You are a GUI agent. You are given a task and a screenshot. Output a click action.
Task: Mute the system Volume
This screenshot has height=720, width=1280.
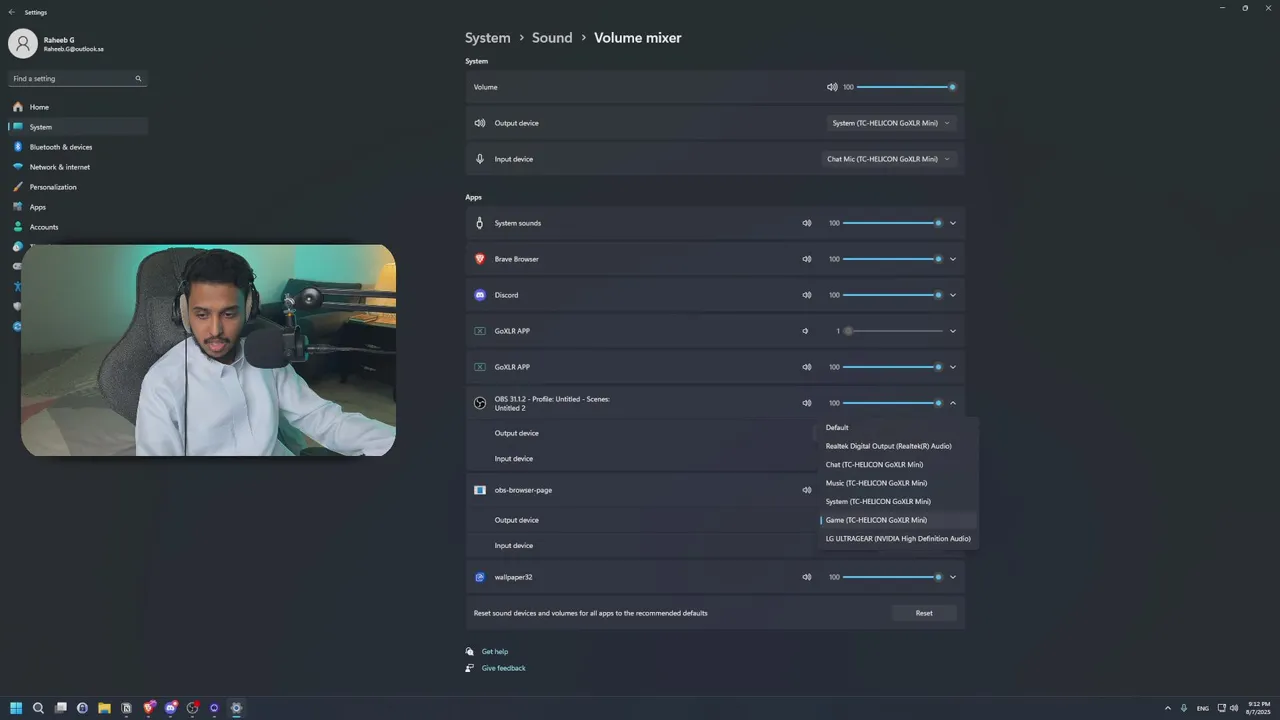[x=832, y=87]
